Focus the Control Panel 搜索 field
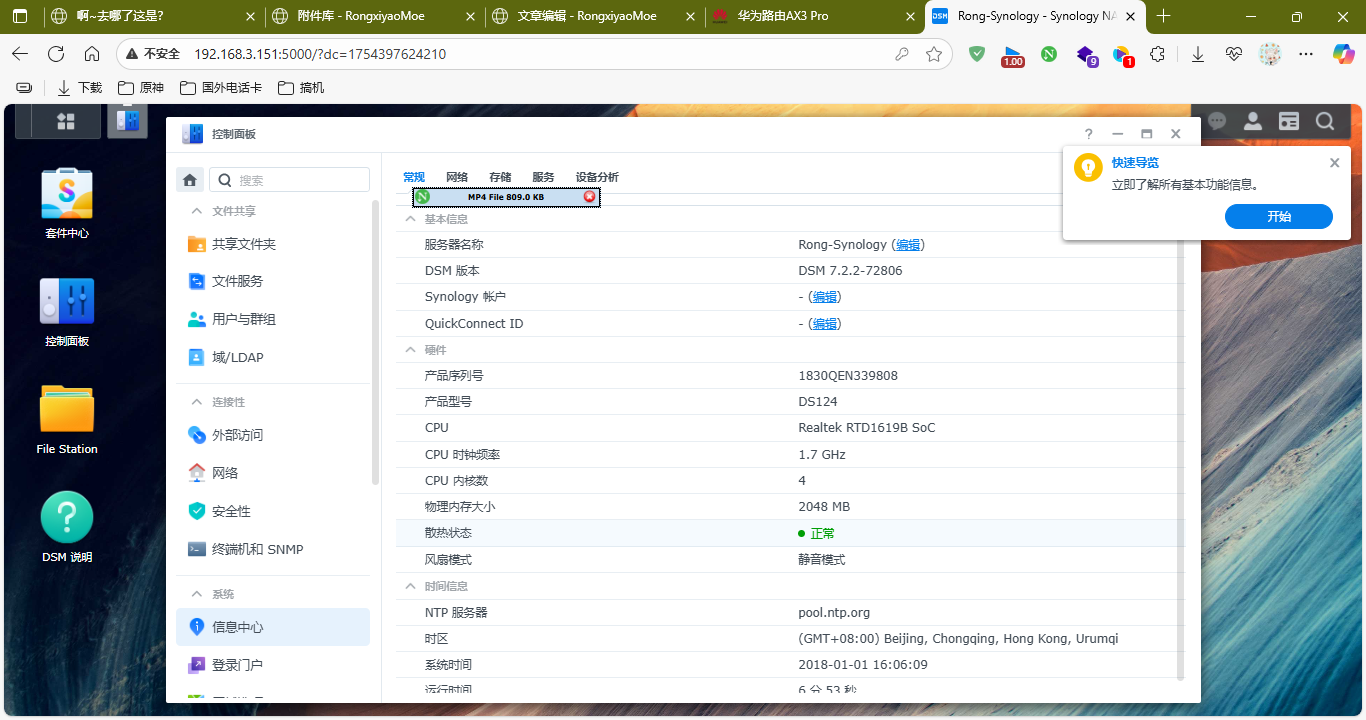The image size is (1366, 720). [290, 180]
